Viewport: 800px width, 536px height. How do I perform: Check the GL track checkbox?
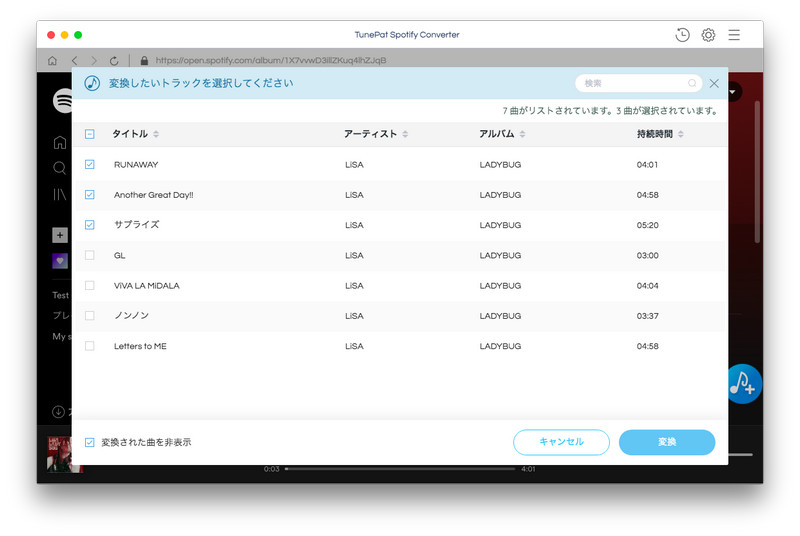tap(90, 255)
